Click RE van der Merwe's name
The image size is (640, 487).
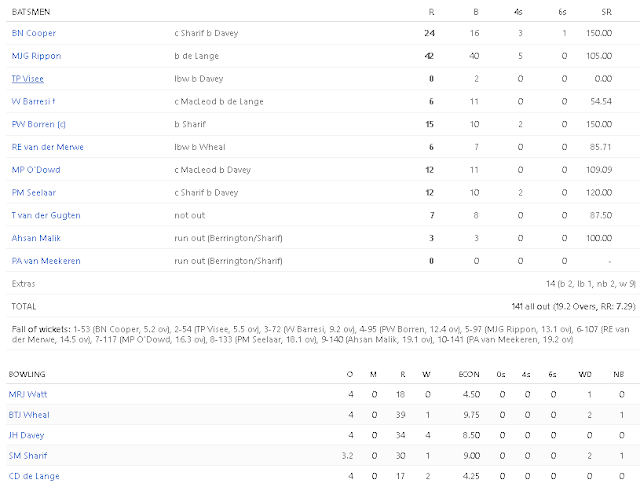coord(47,147)
